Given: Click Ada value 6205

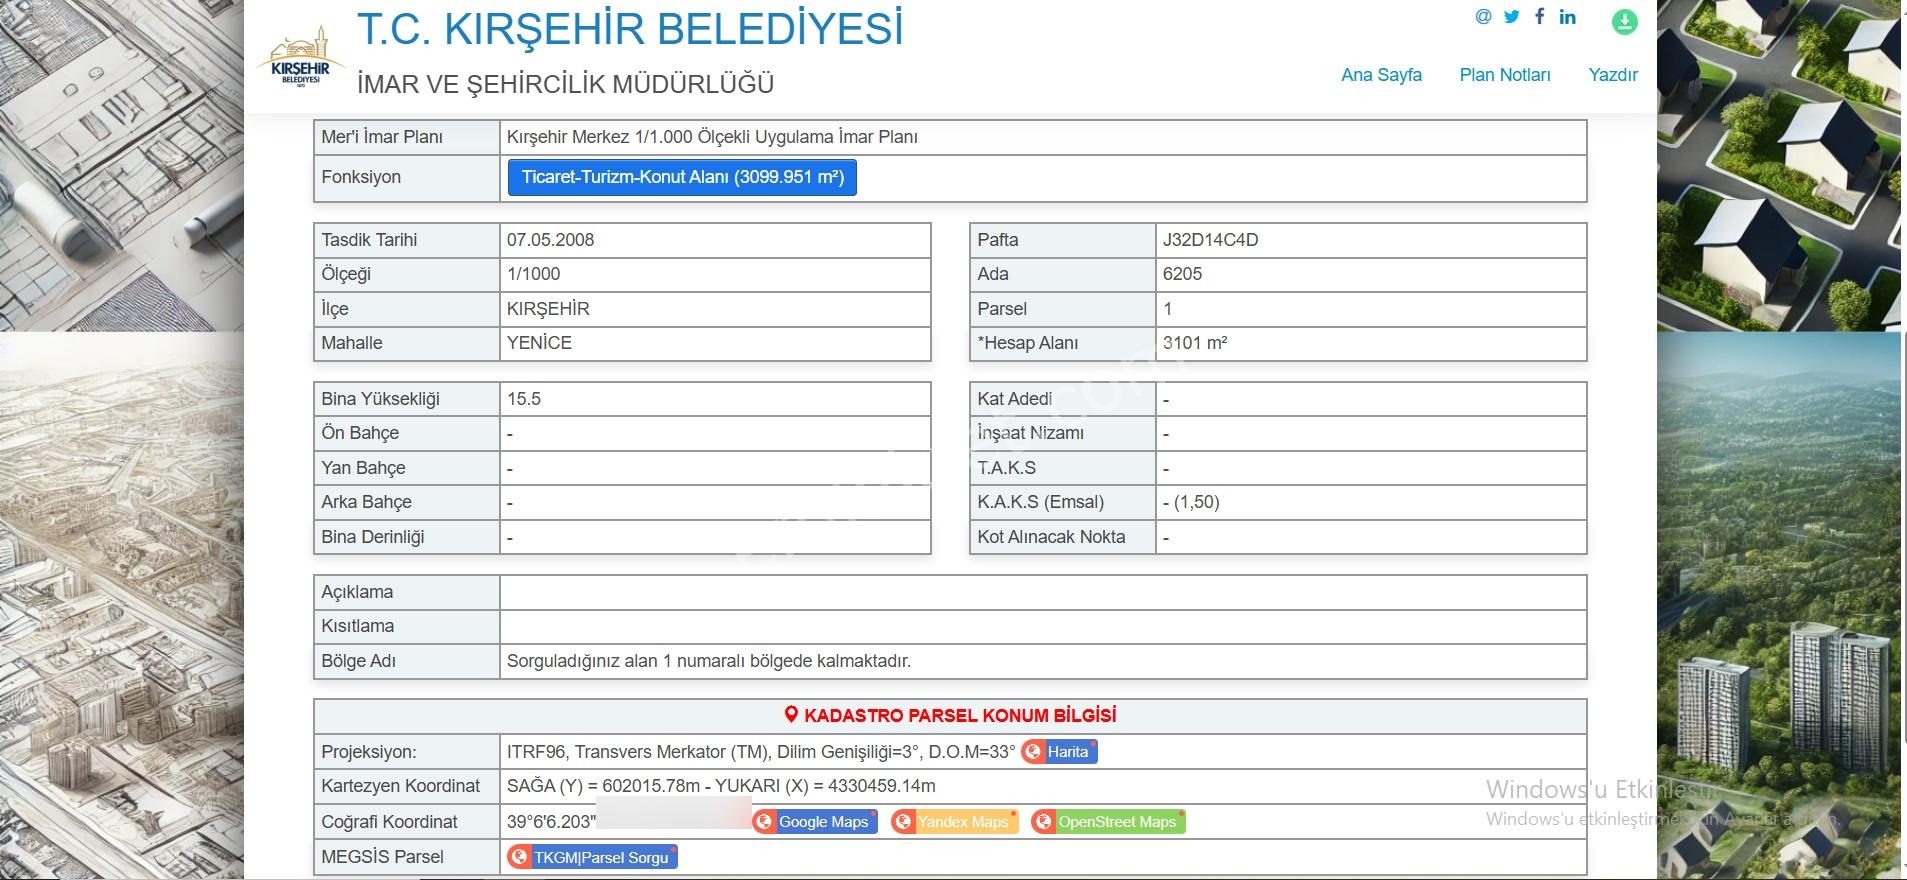Looking at the screenshot, I should (x=1182, y=274).
